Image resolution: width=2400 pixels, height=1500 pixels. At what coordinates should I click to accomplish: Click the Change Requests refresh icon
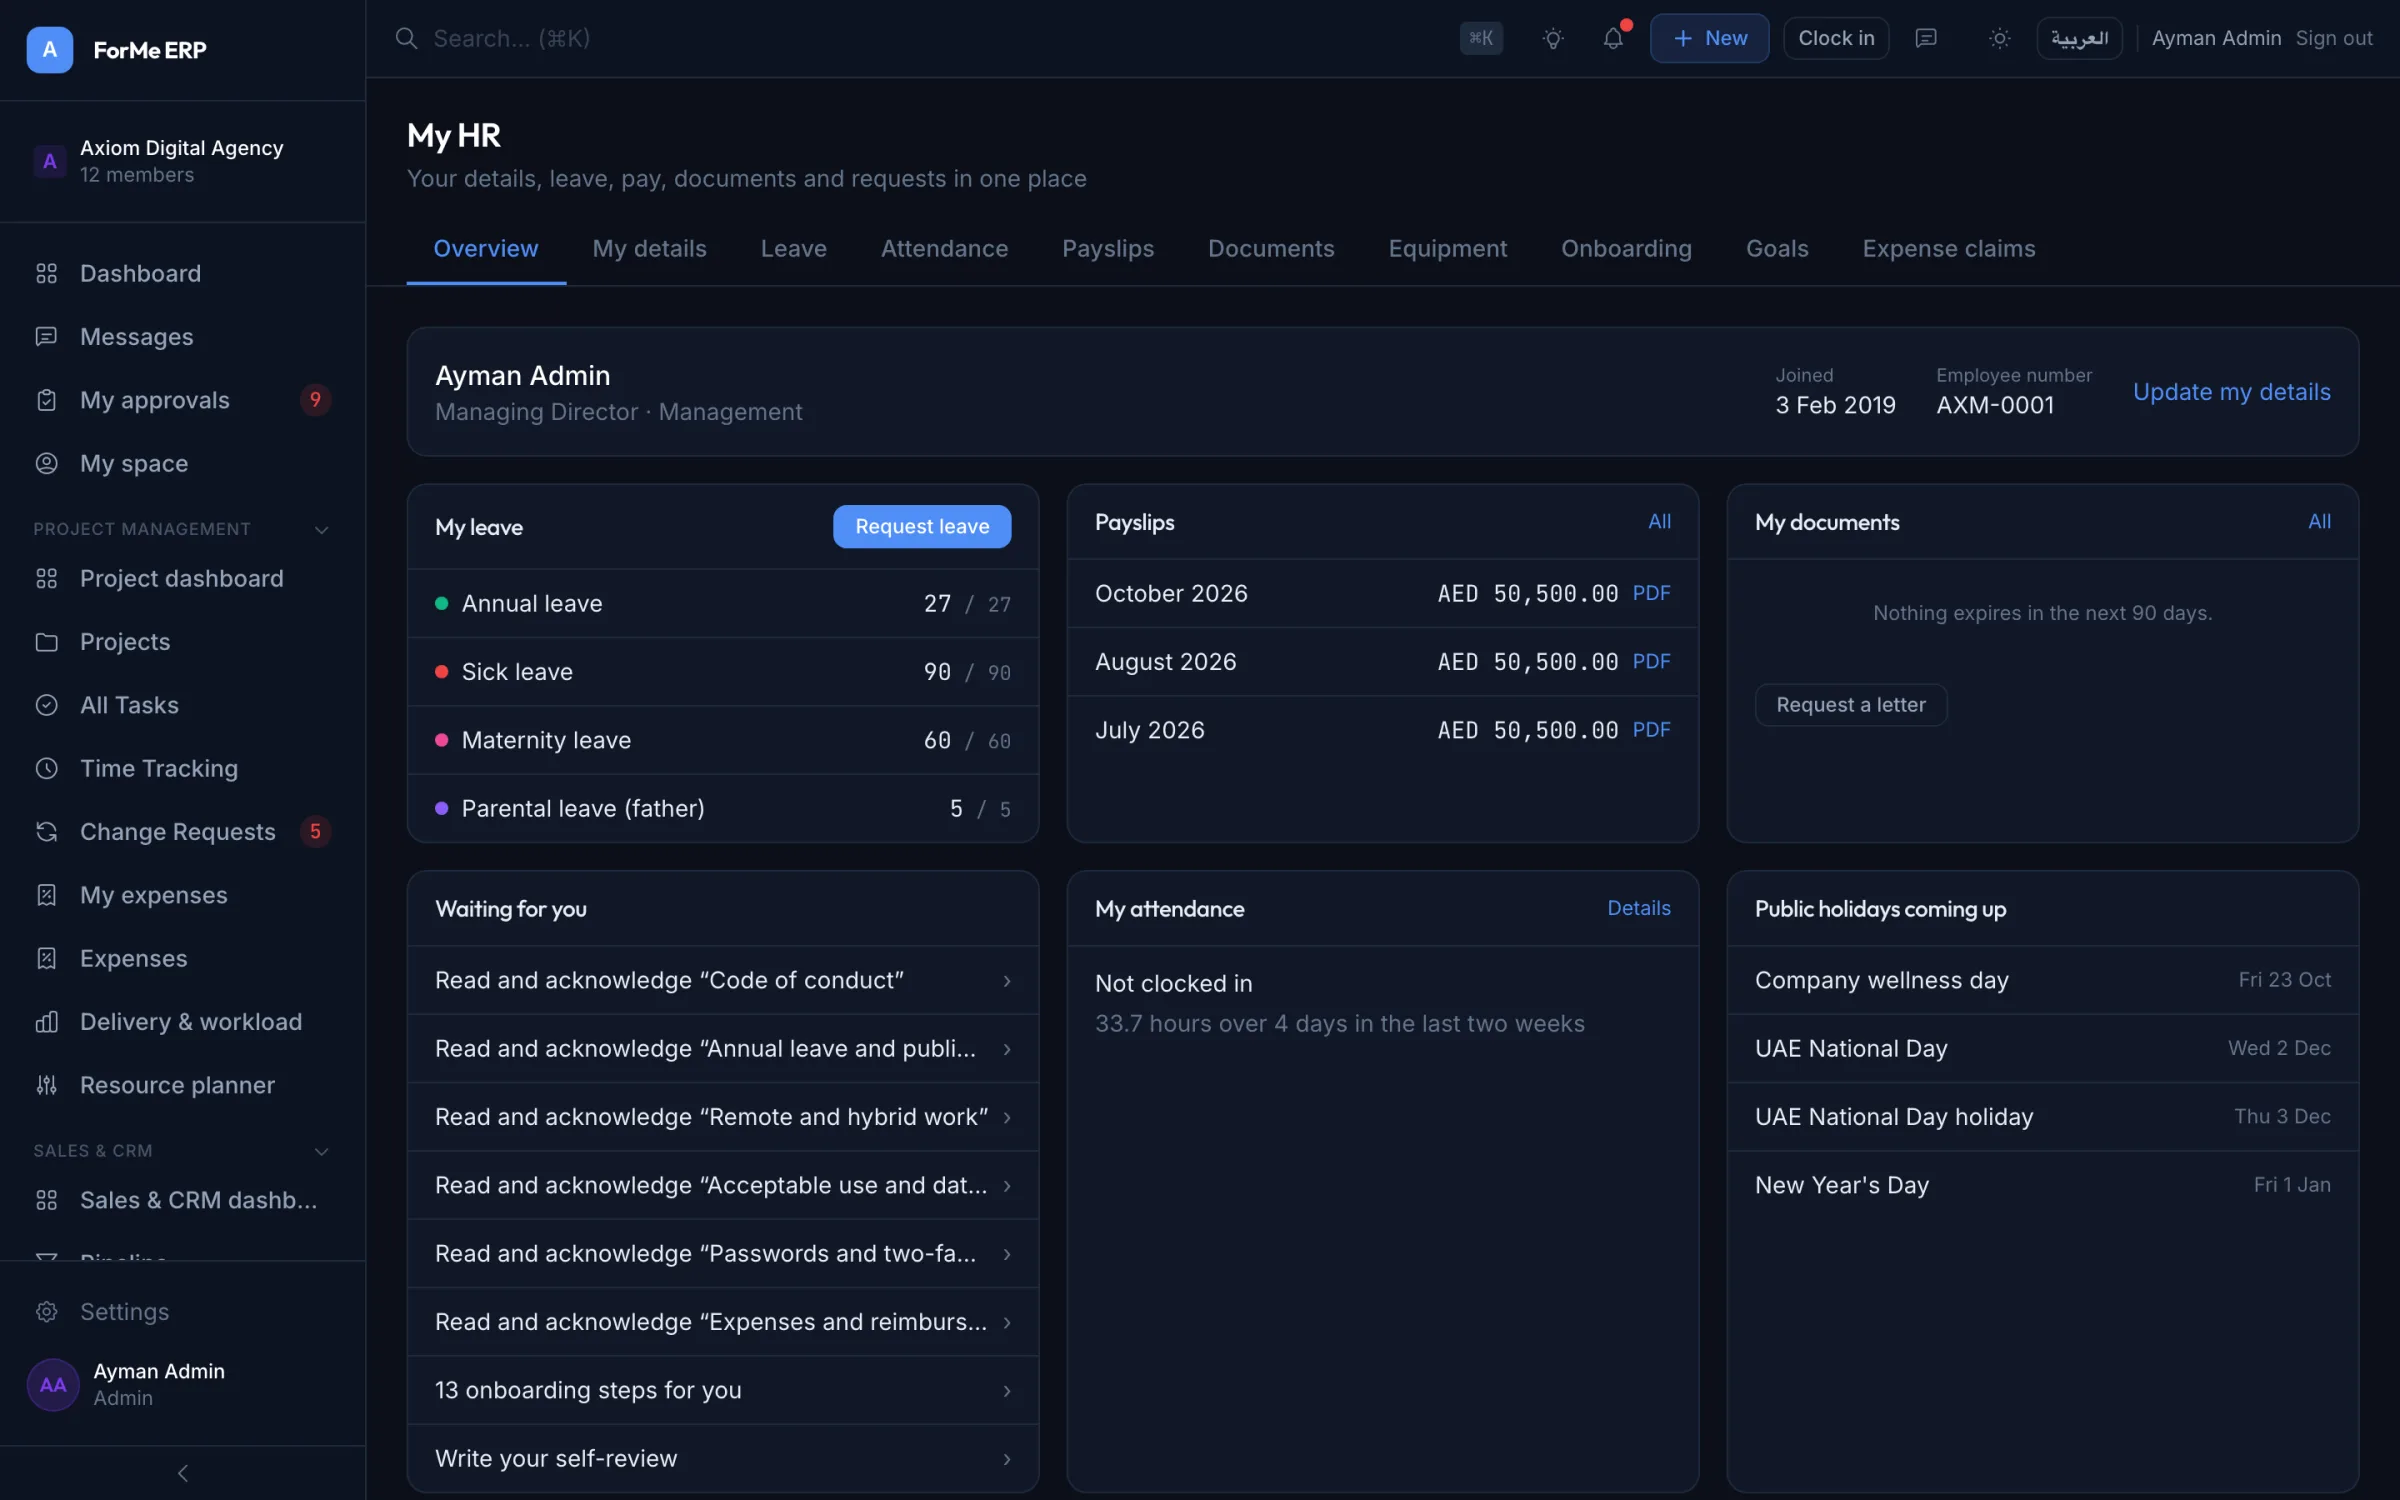(x=46, y=831)
